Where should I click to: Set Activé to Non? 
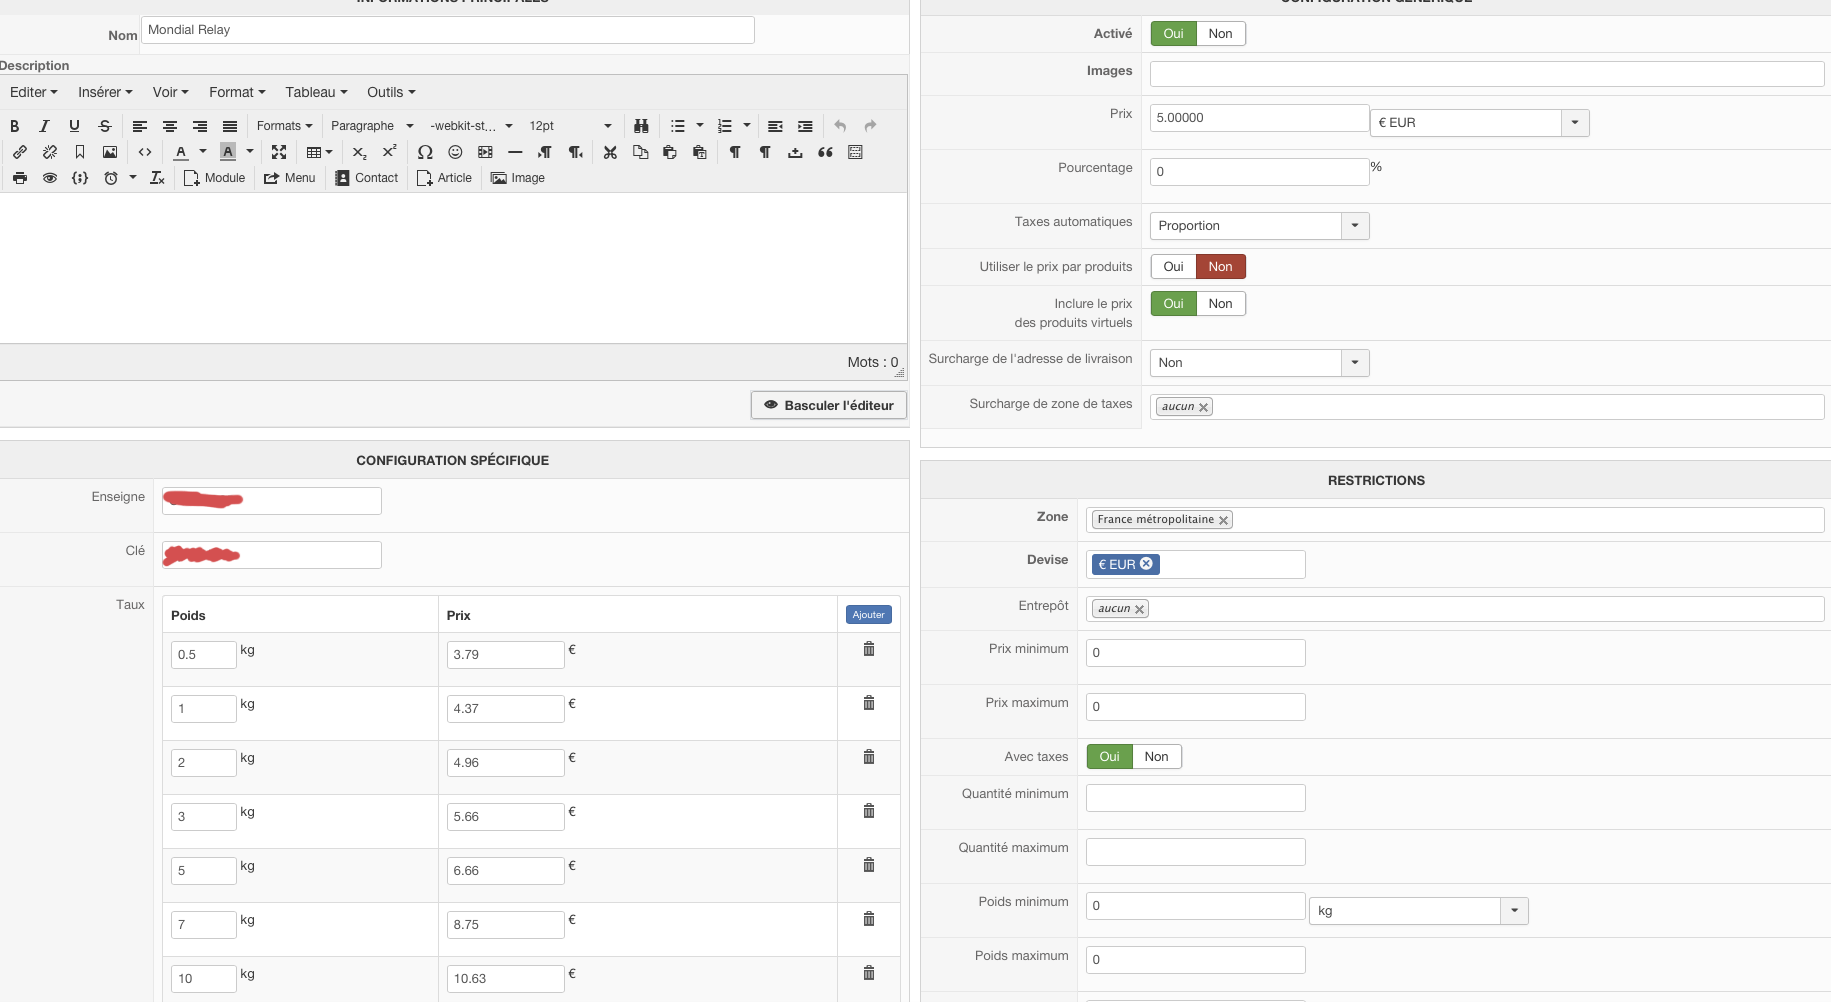(x=1220, y=34)
